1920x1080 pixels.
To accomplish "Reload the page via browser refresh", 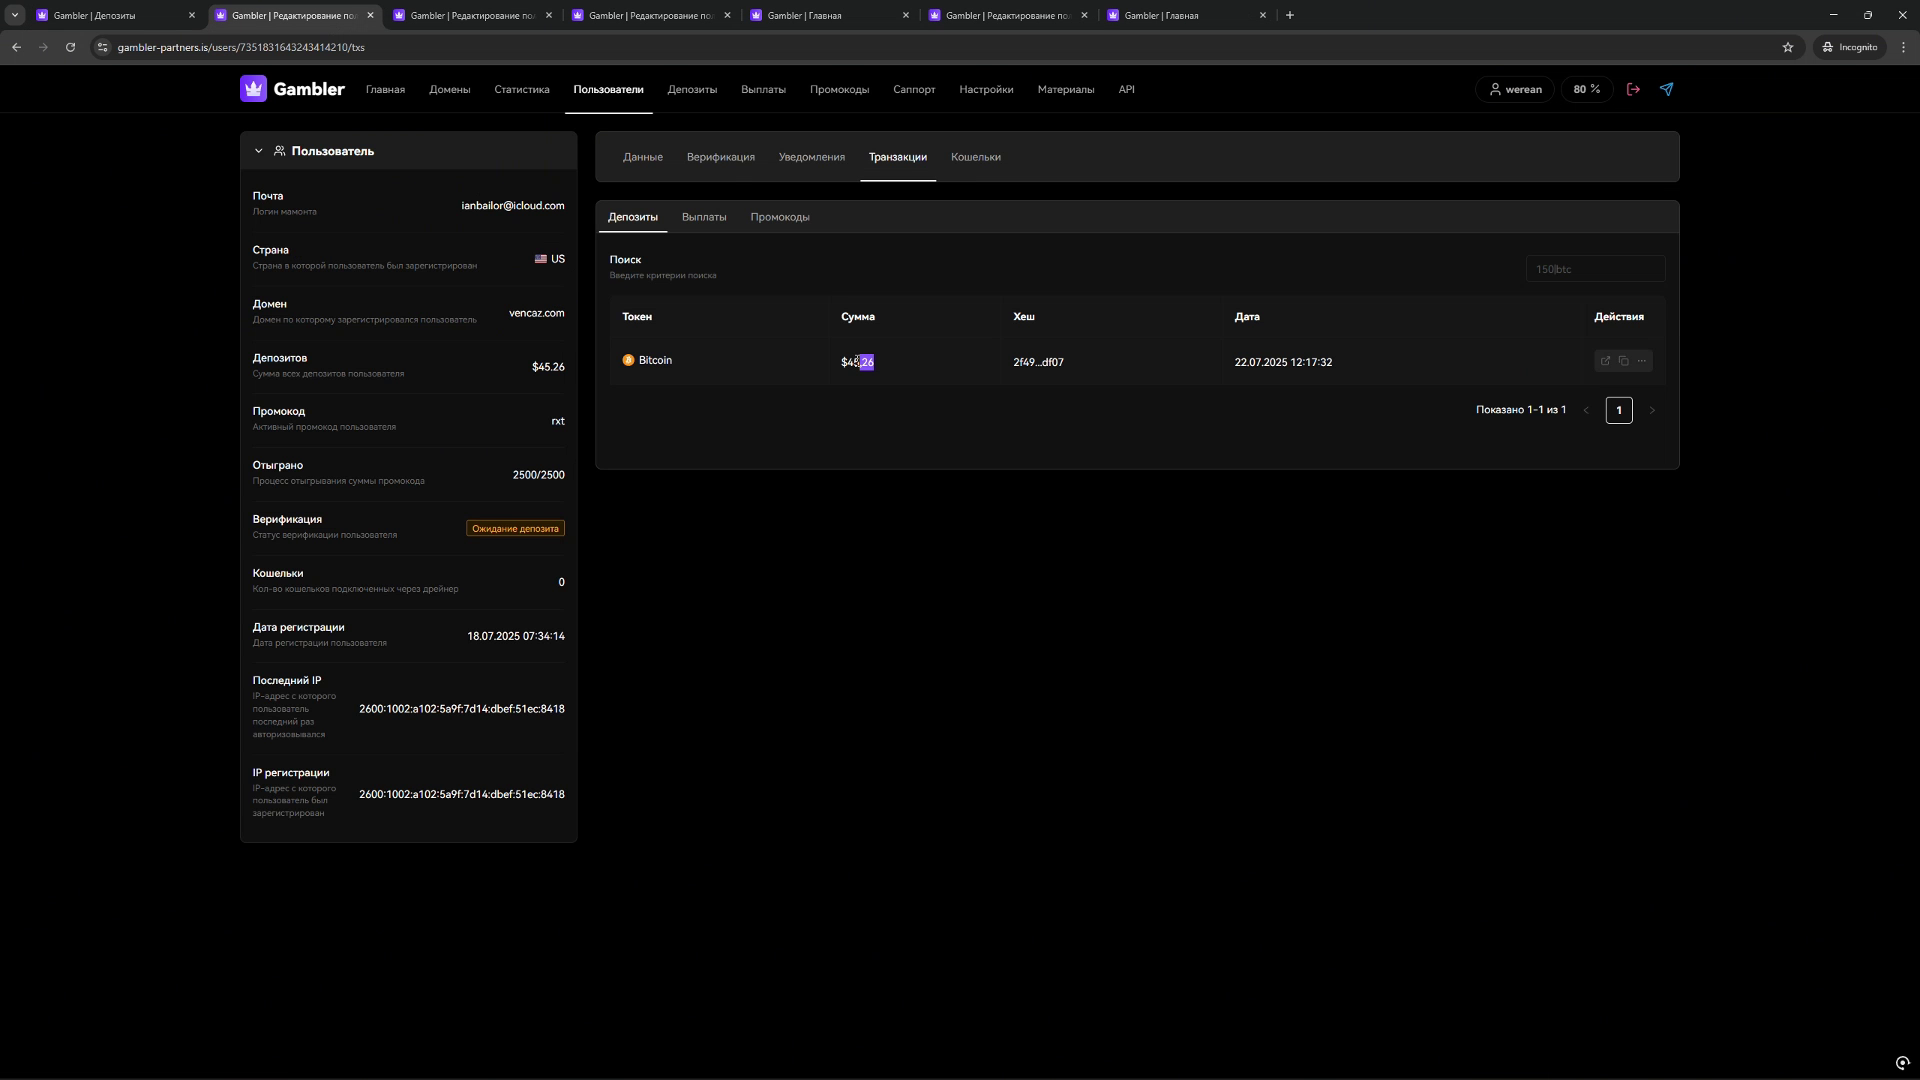I will click(x=70, y=47).
